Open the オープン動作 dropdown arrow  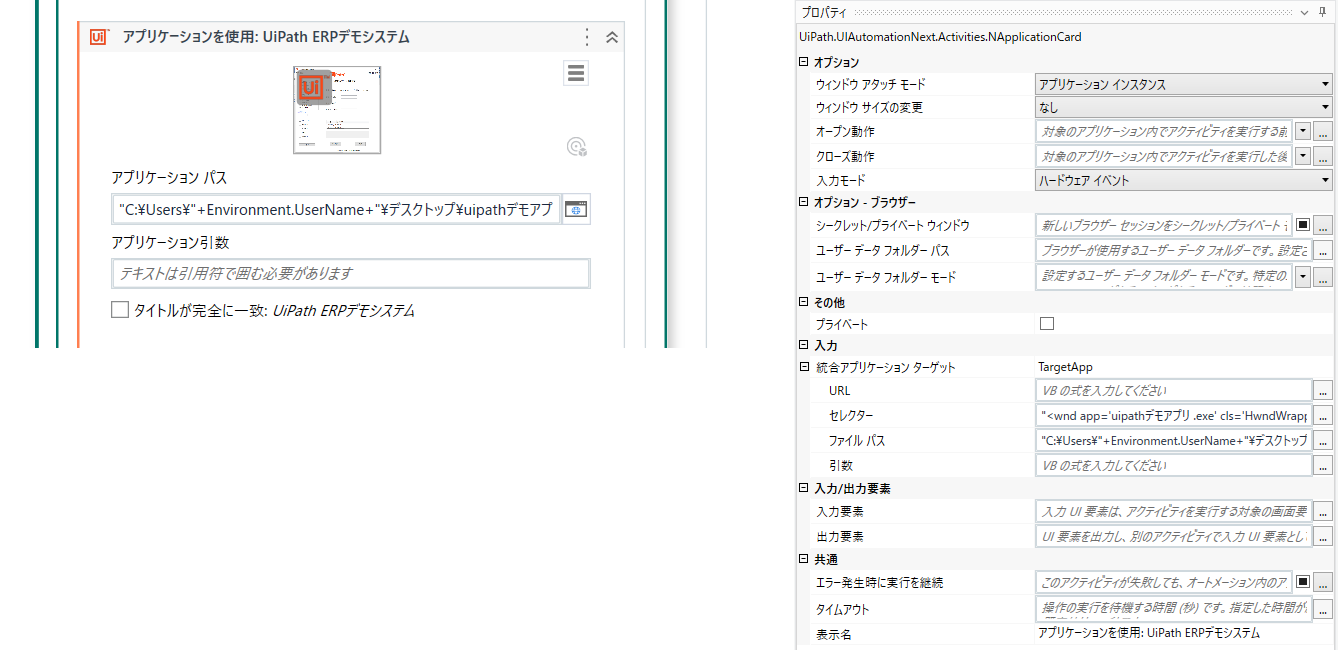(1302, 131)
